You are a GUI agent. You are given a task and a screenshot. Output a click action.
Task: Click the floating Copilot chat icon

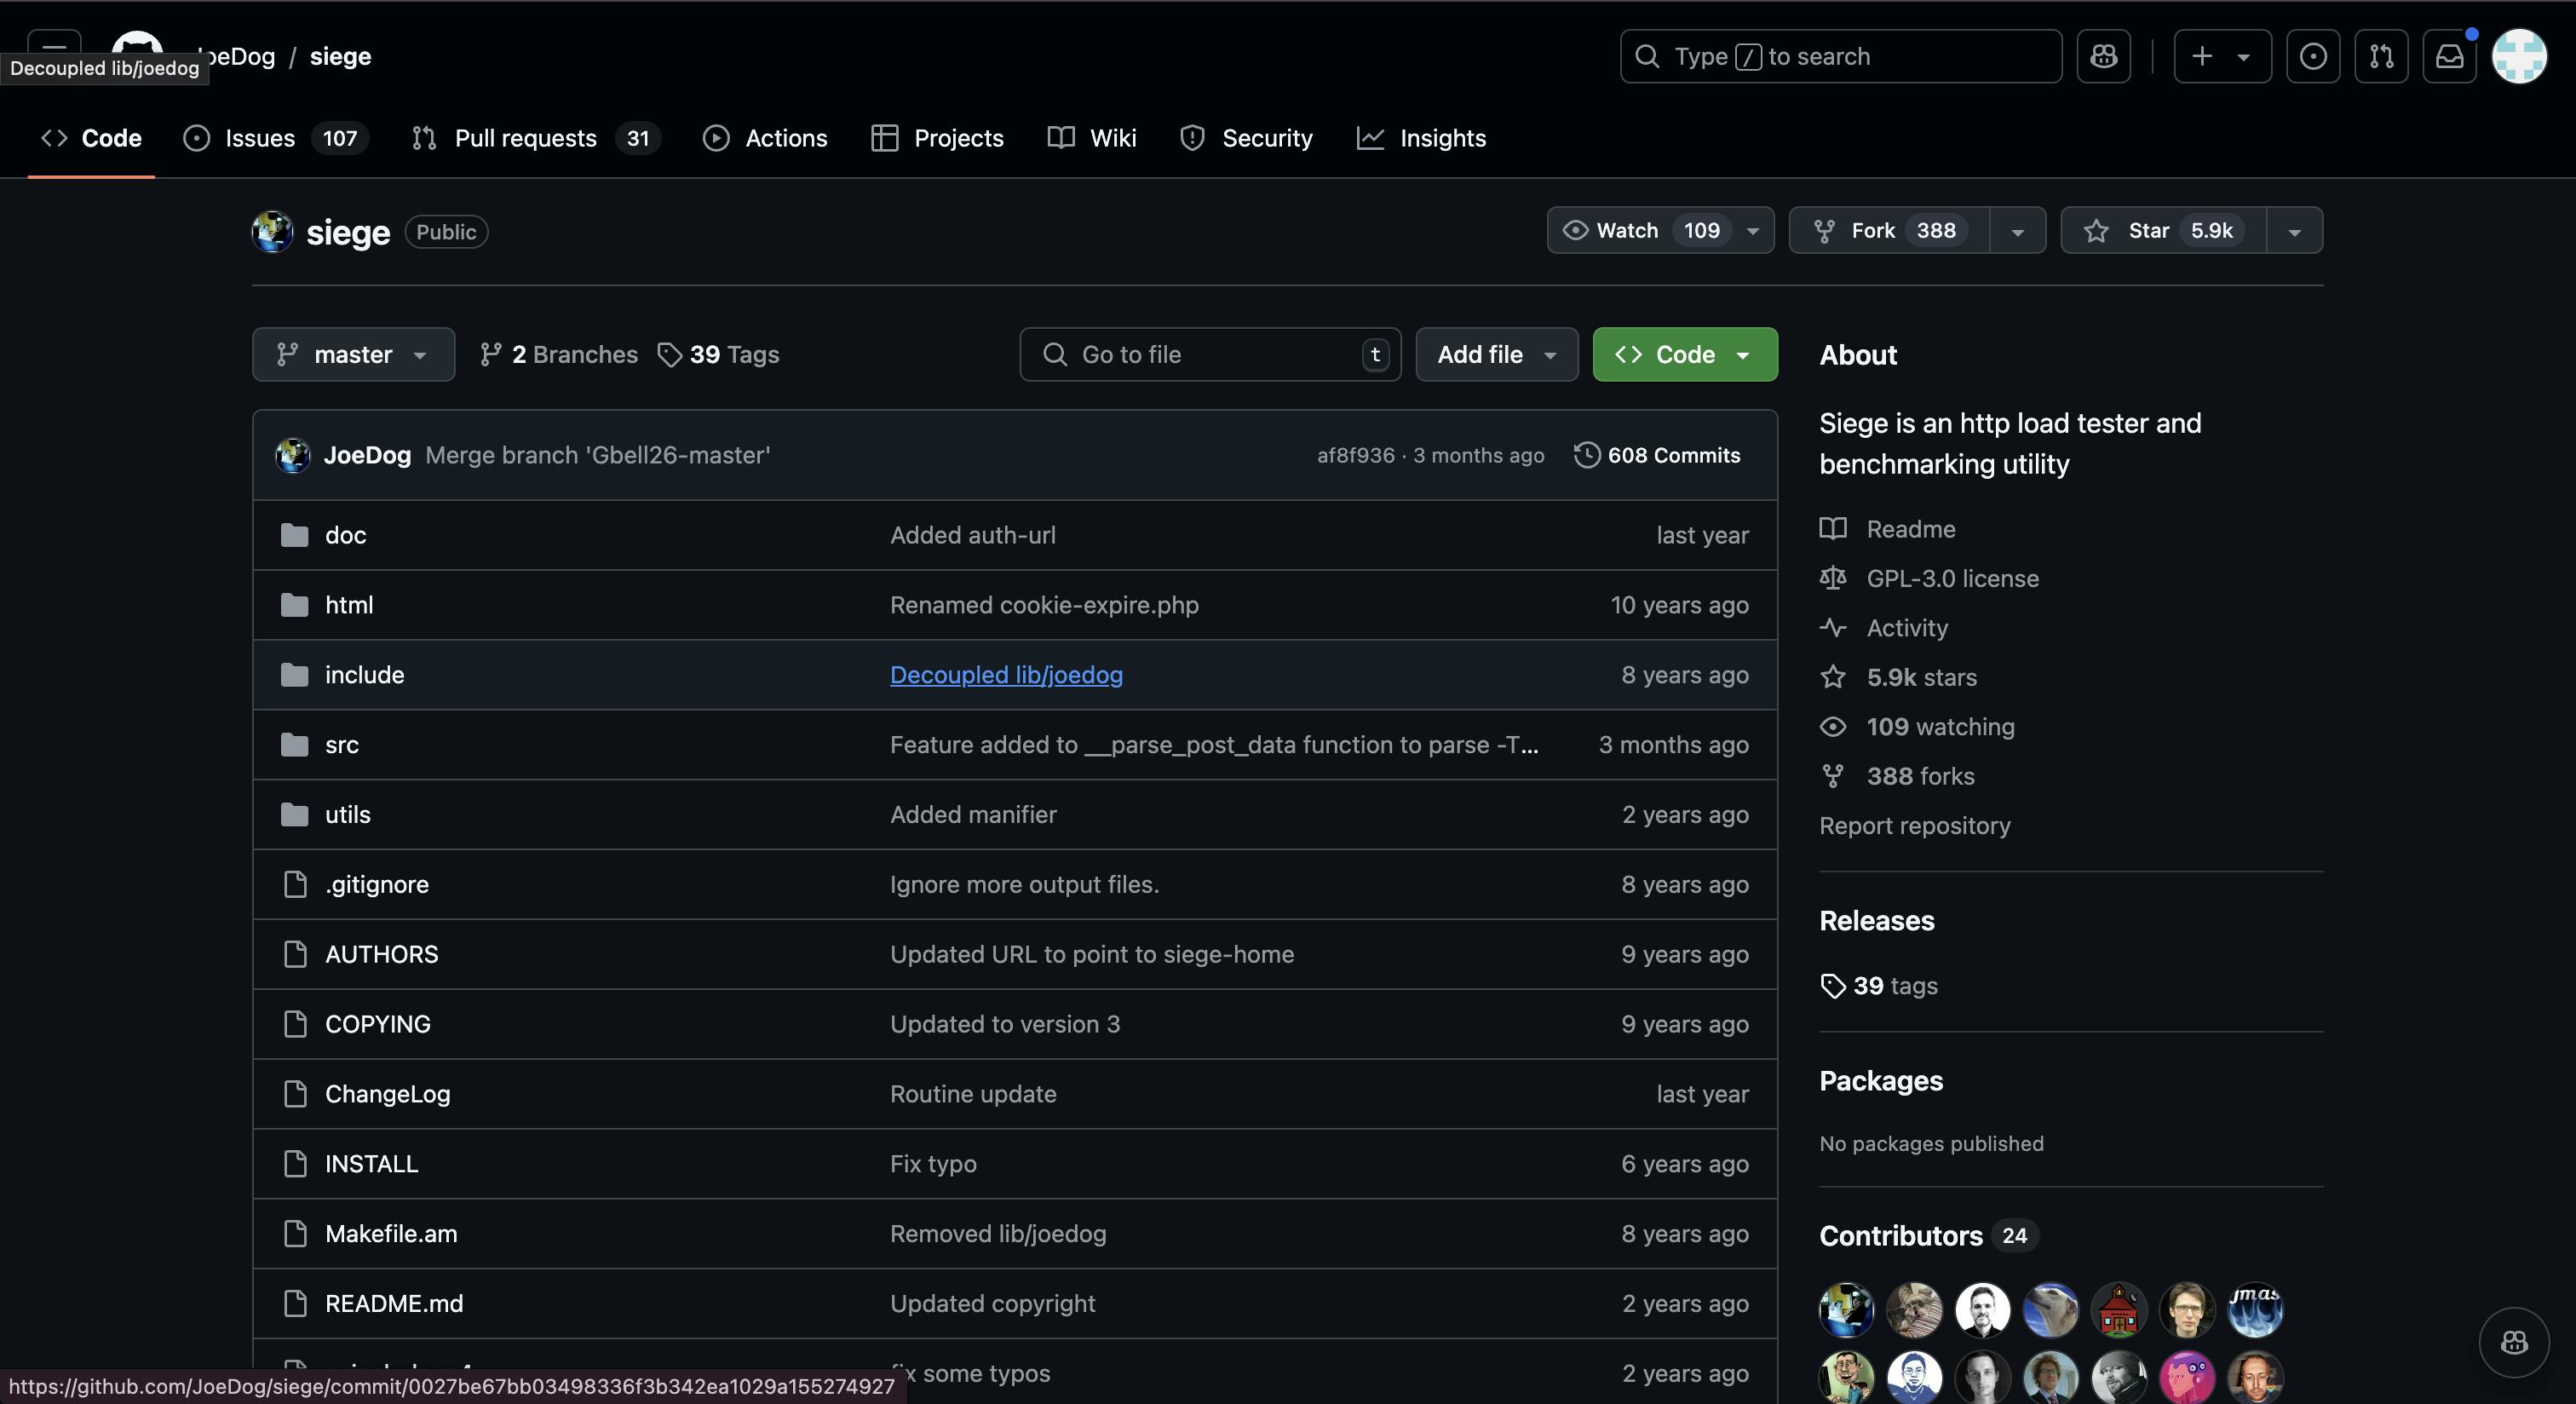(2514, 1342)
